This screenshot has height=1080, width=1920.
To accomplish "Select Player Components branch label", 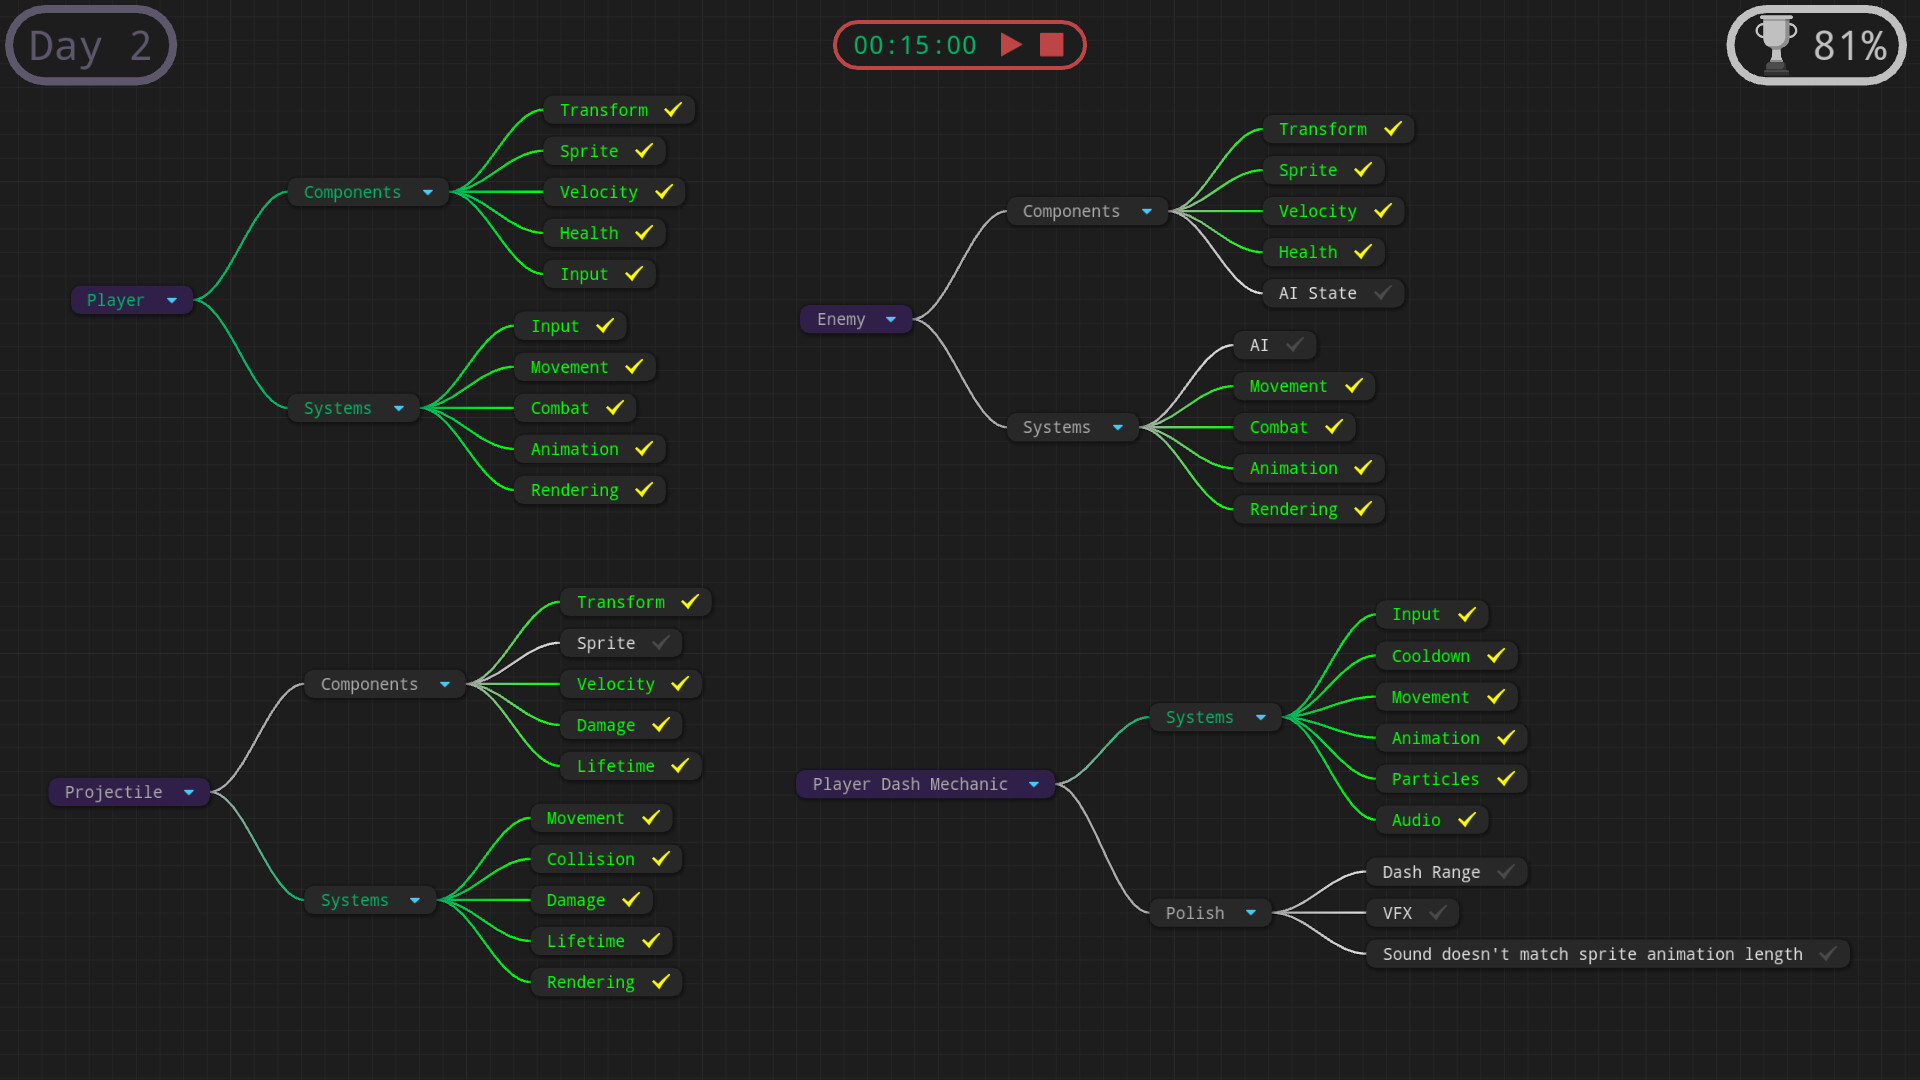I will click(352, 192).
